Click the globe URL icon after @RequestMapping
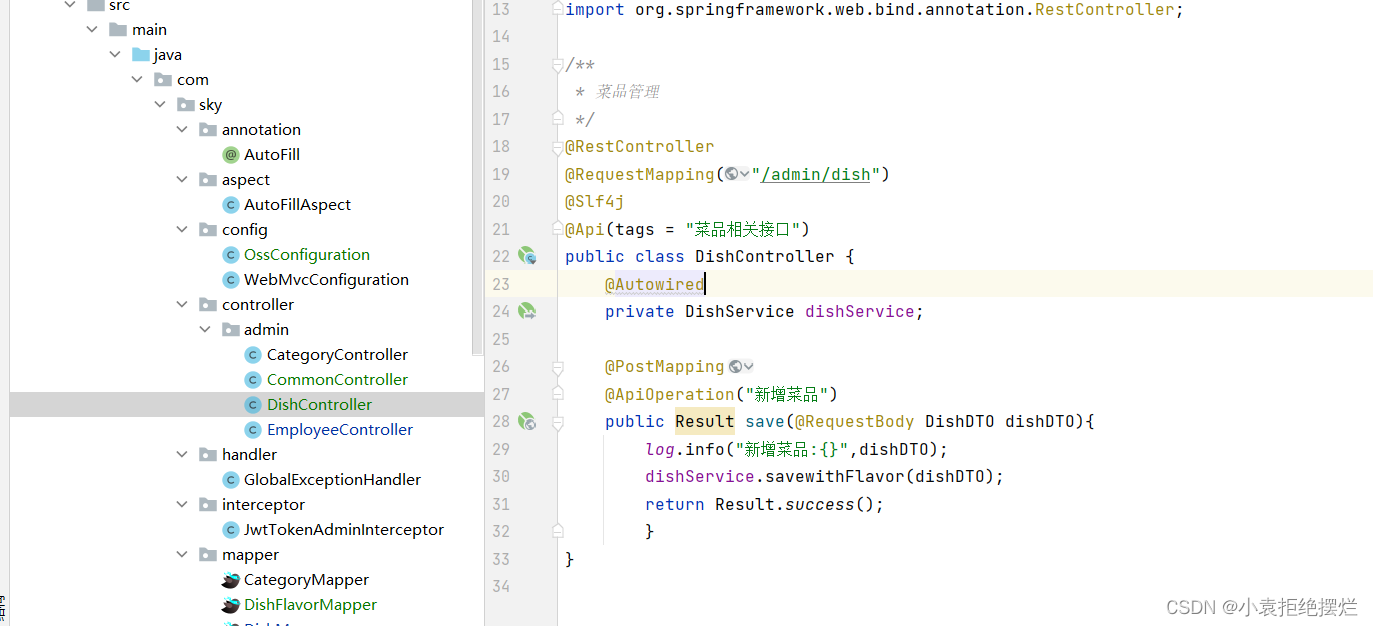 pos(731,174)
